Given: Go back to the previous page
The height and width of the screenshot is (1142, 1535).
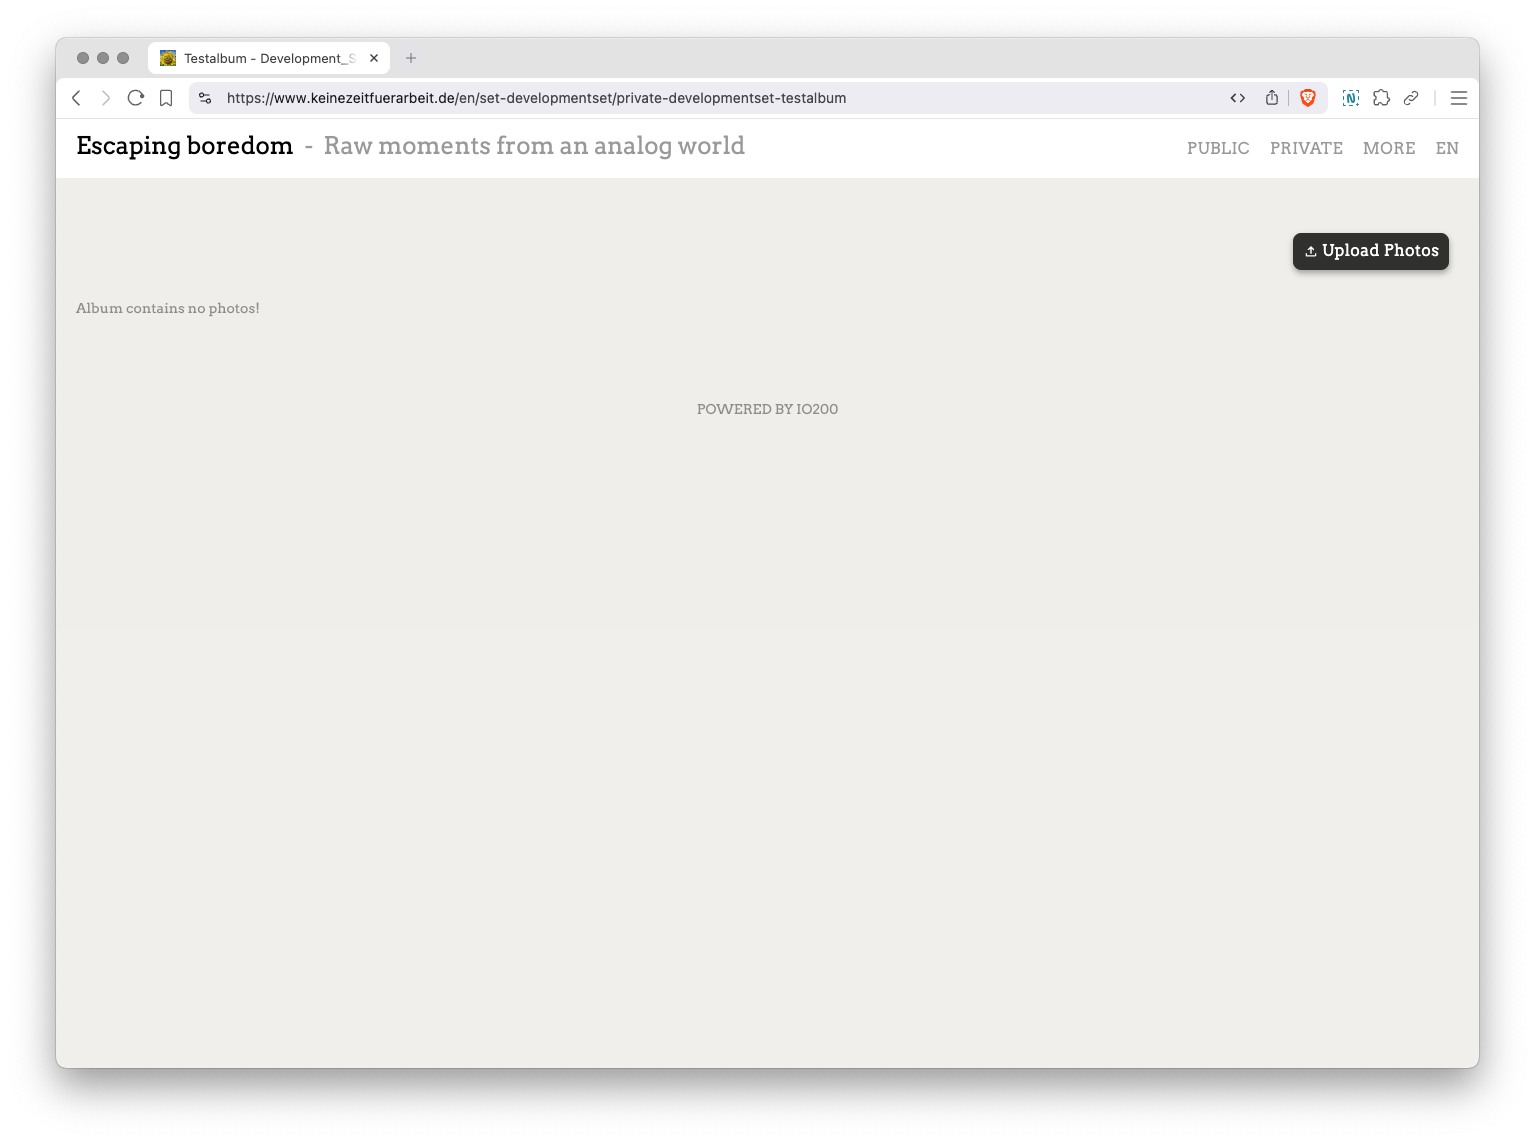Looking at the screenshot, I should (x=77, y=98).
